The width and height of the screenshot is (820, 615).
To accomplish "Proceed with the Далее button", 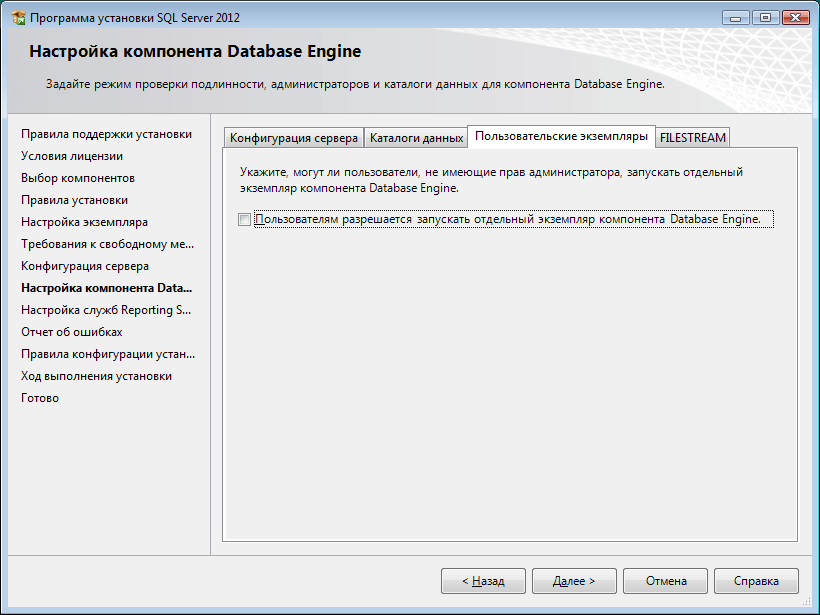I will pos(573,581).
